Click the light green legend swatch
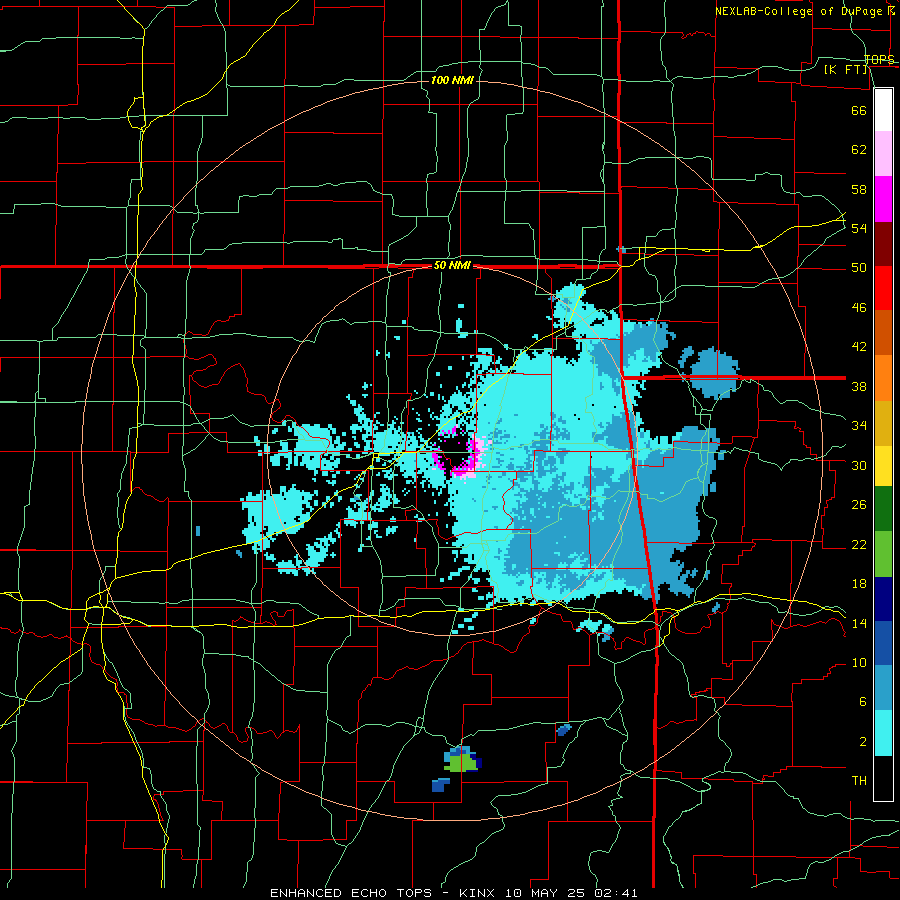 pyautogui.click(x=883, y=554)
